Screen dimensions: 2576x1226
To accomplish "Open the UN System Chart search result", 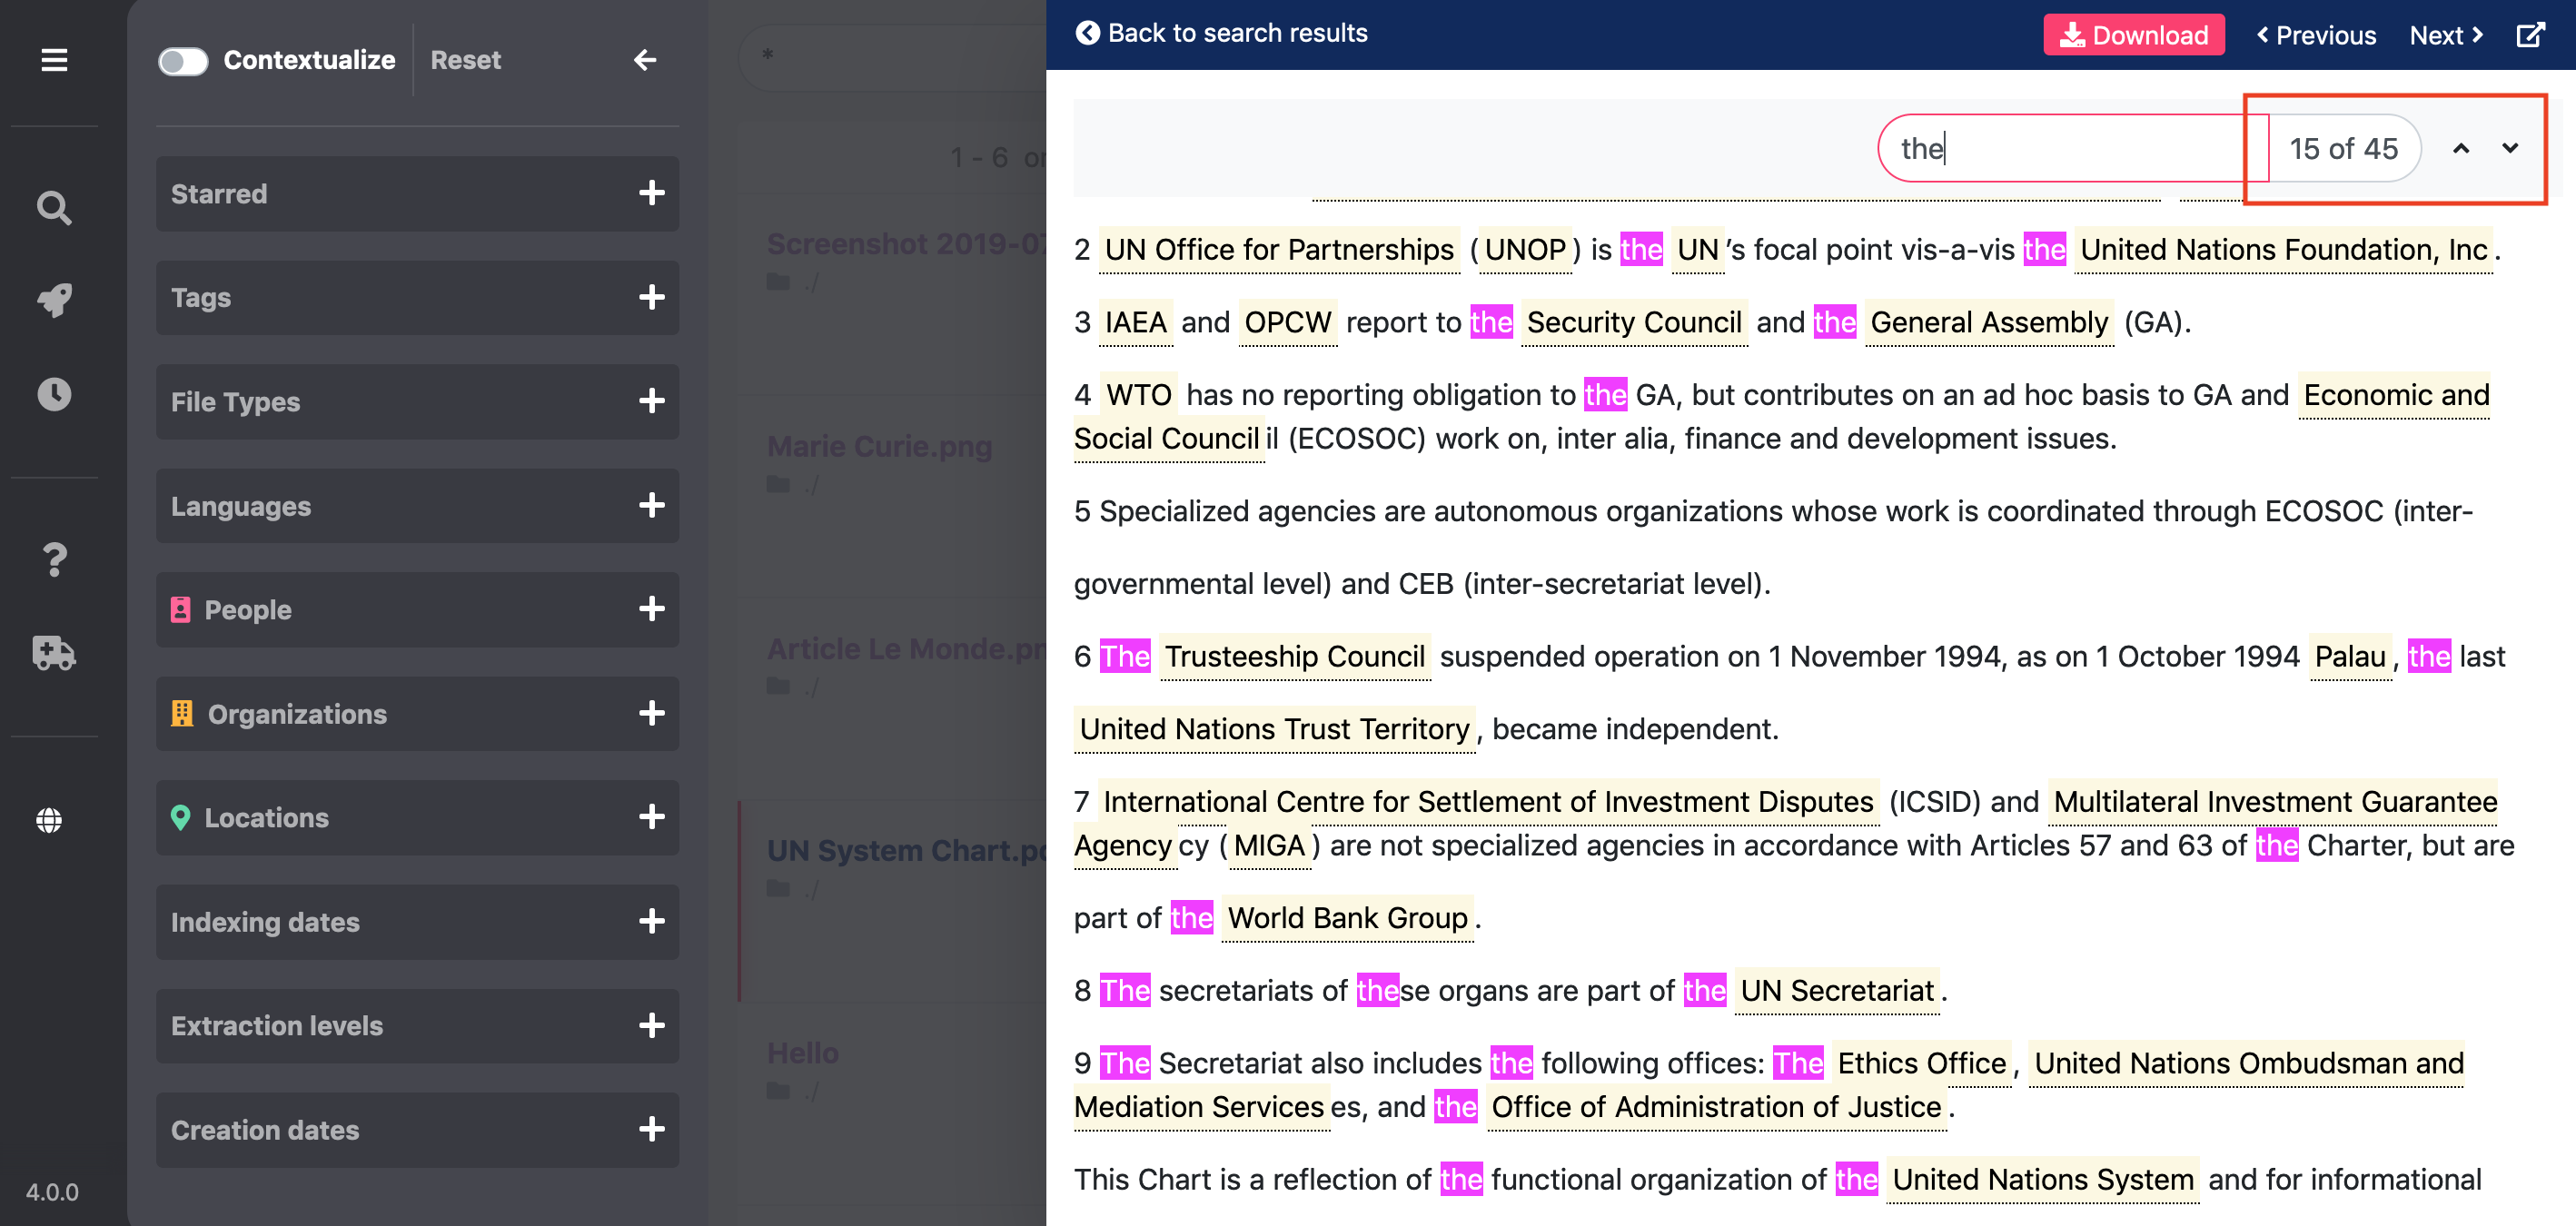I will coord(906,850).
